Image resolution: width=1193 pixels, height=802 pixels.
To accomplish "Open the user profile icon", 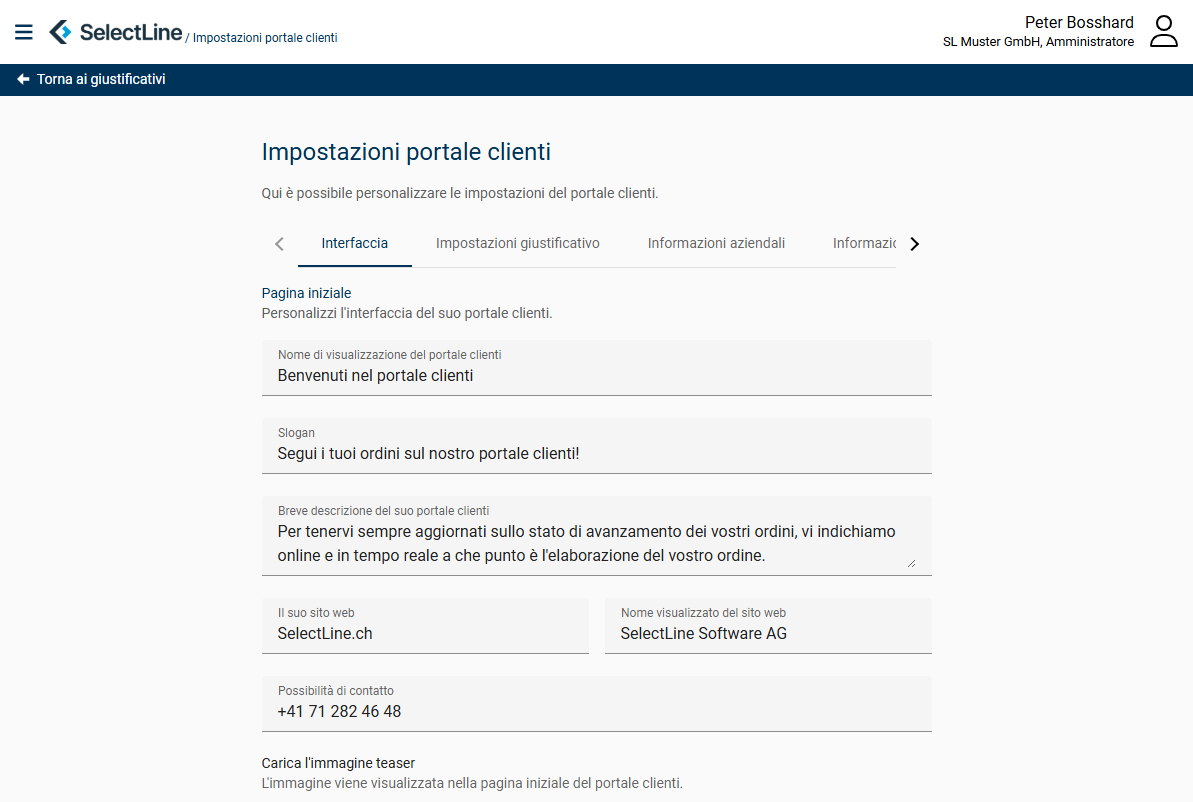I will [1163, 31].
